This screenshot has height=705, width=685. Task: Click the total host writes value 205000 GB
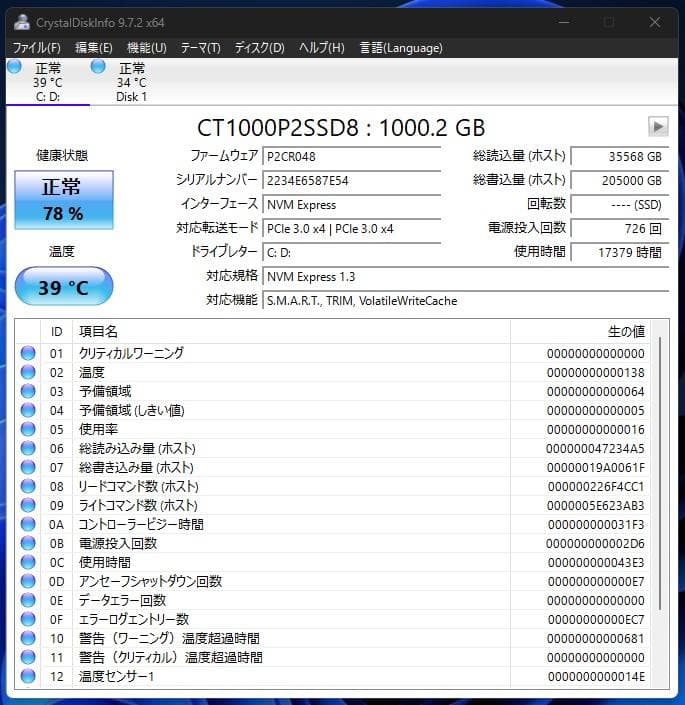pyautogui.click(x=620, y=180)
